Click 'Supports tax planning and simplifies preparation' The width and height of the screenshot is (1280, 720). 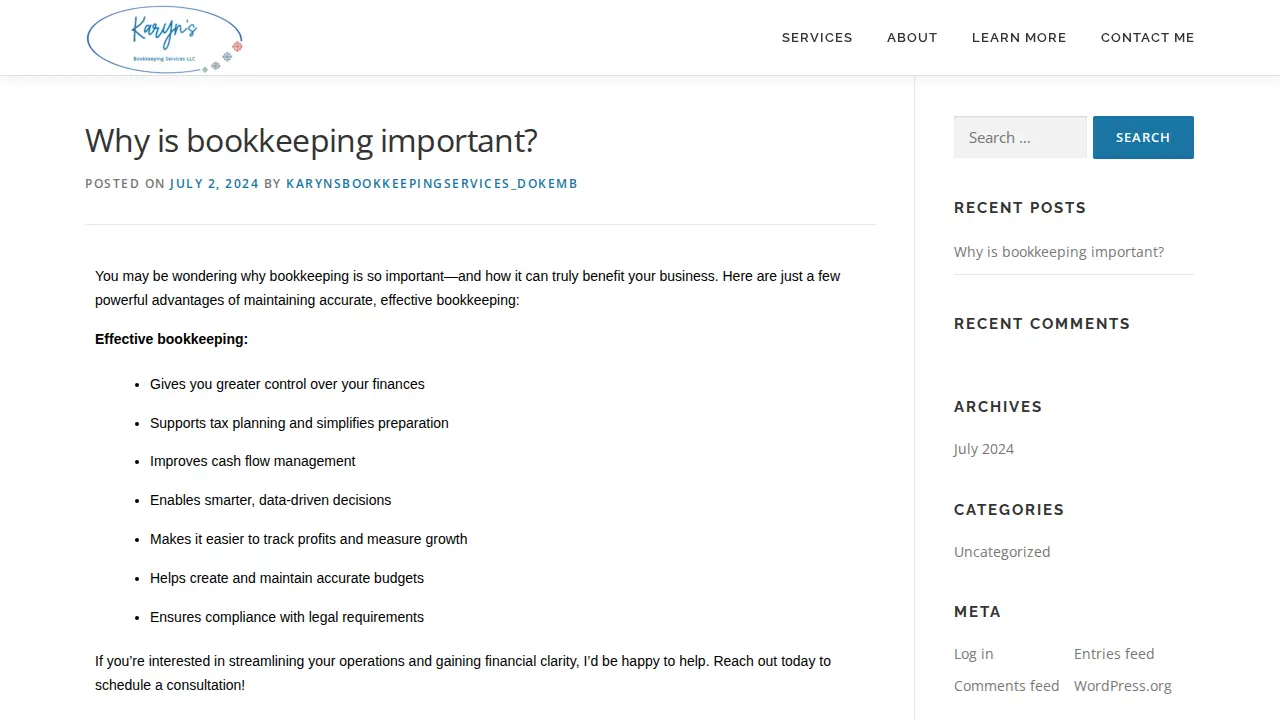click(299, 423)
